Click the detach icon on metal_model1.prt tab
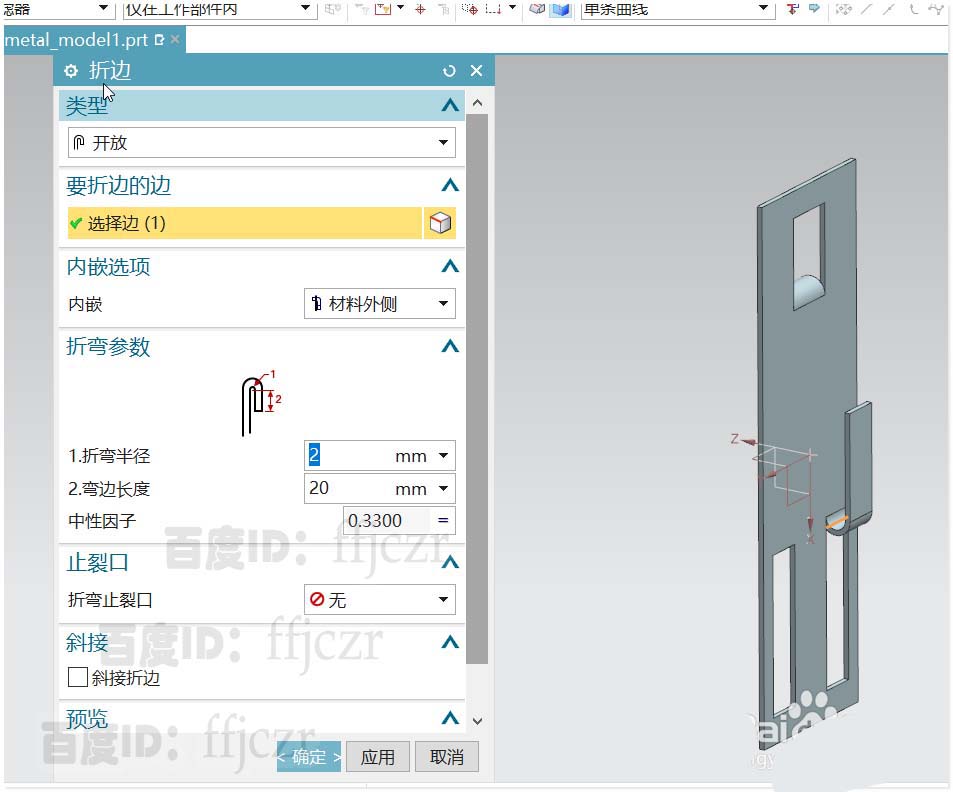 tap(160, 40)
